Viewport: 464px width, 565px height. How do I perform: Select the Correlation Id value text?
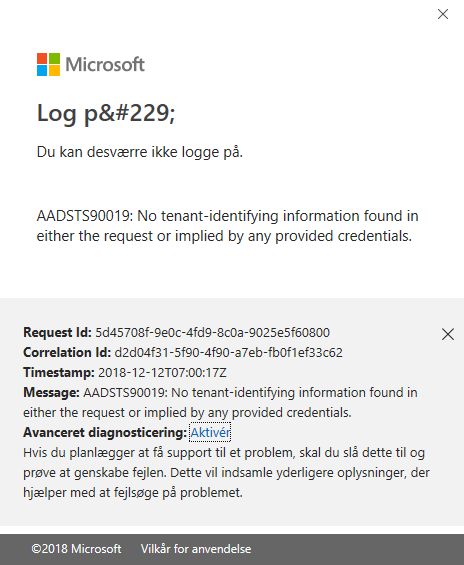[228, 352]
